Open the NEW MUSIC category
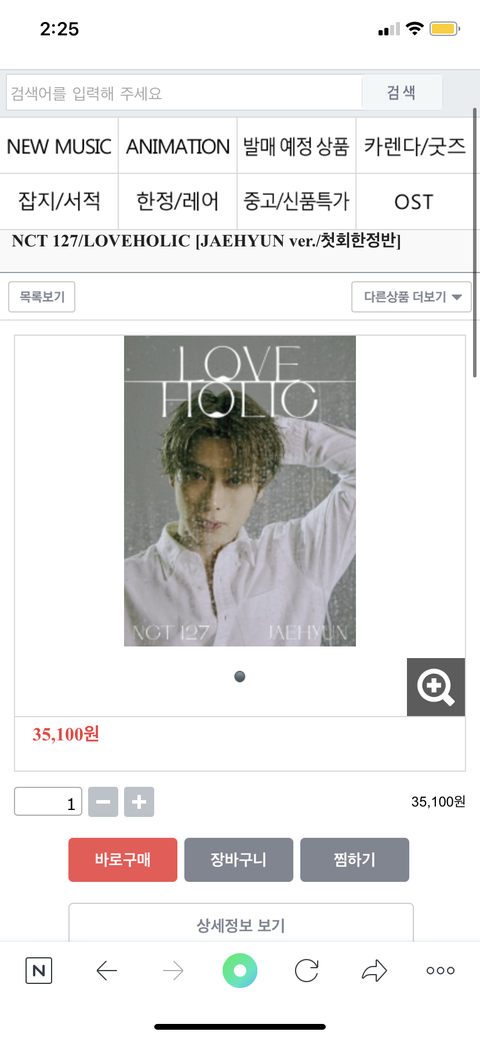This screenshot has height=1039, width=480. [x=59, y=146]
